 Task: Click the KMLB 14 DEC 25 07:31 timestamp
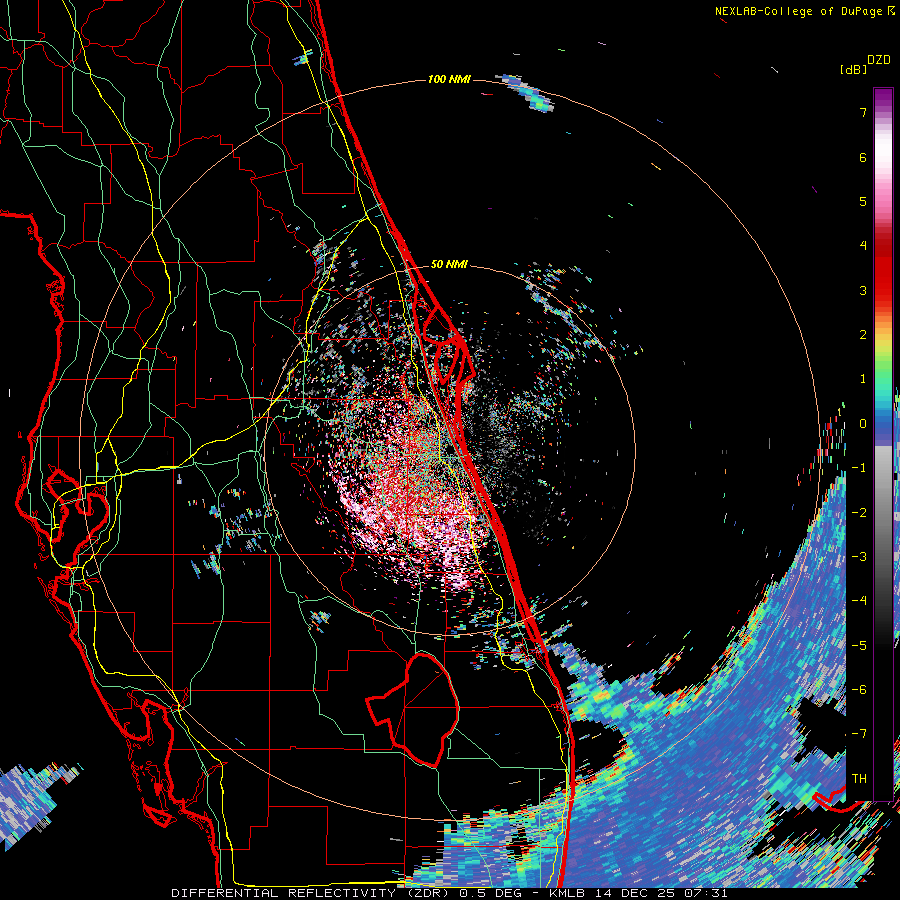[x=638, y=893]
